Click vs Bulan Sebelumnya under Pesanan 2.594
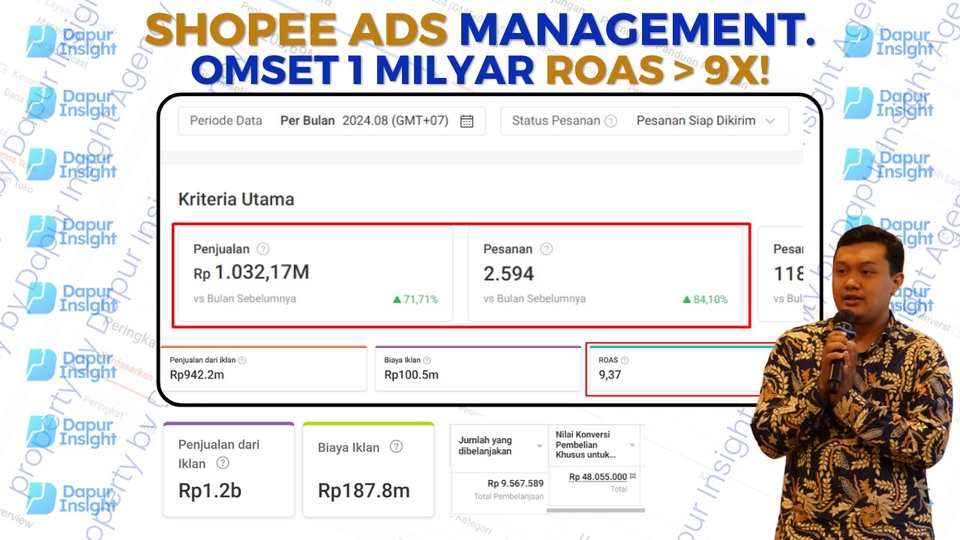Screen dimensions: 960x540 534,299
